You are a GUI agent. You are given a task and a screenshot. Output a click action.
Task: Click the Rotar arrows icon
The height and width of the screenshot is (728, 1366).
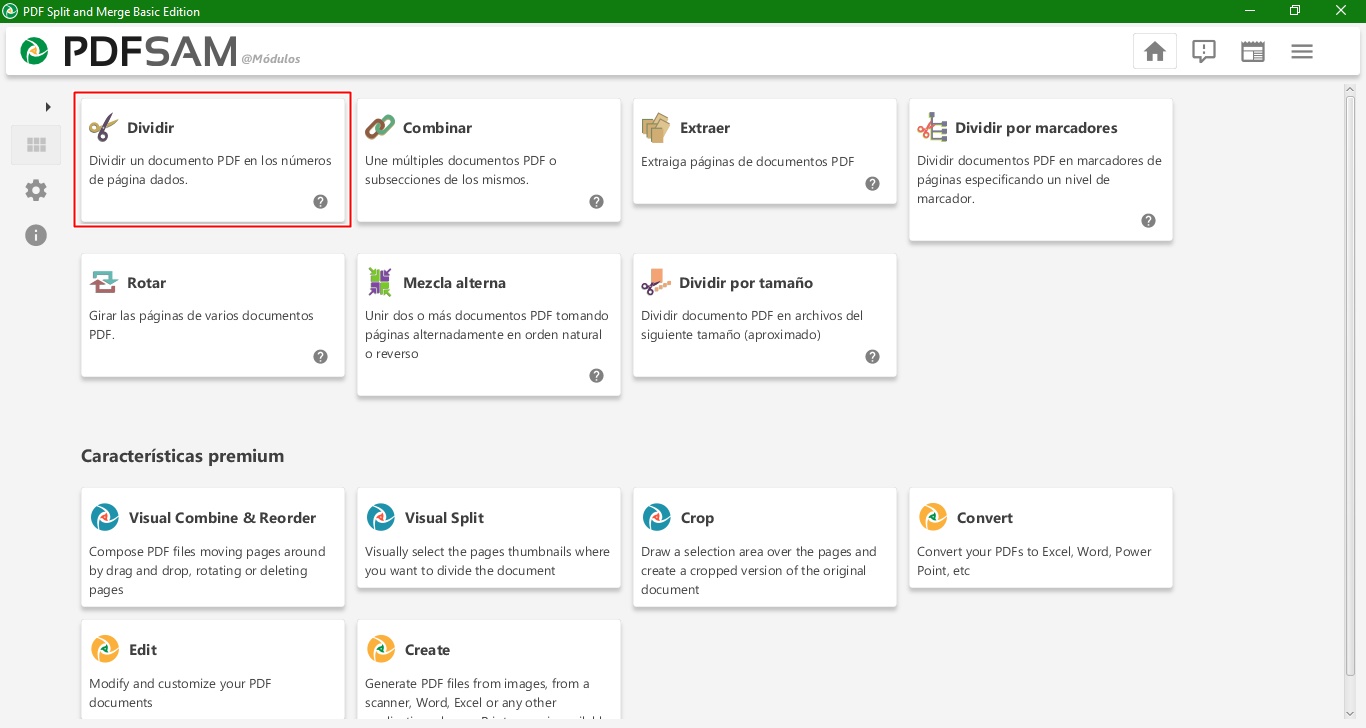click(103, 282)
